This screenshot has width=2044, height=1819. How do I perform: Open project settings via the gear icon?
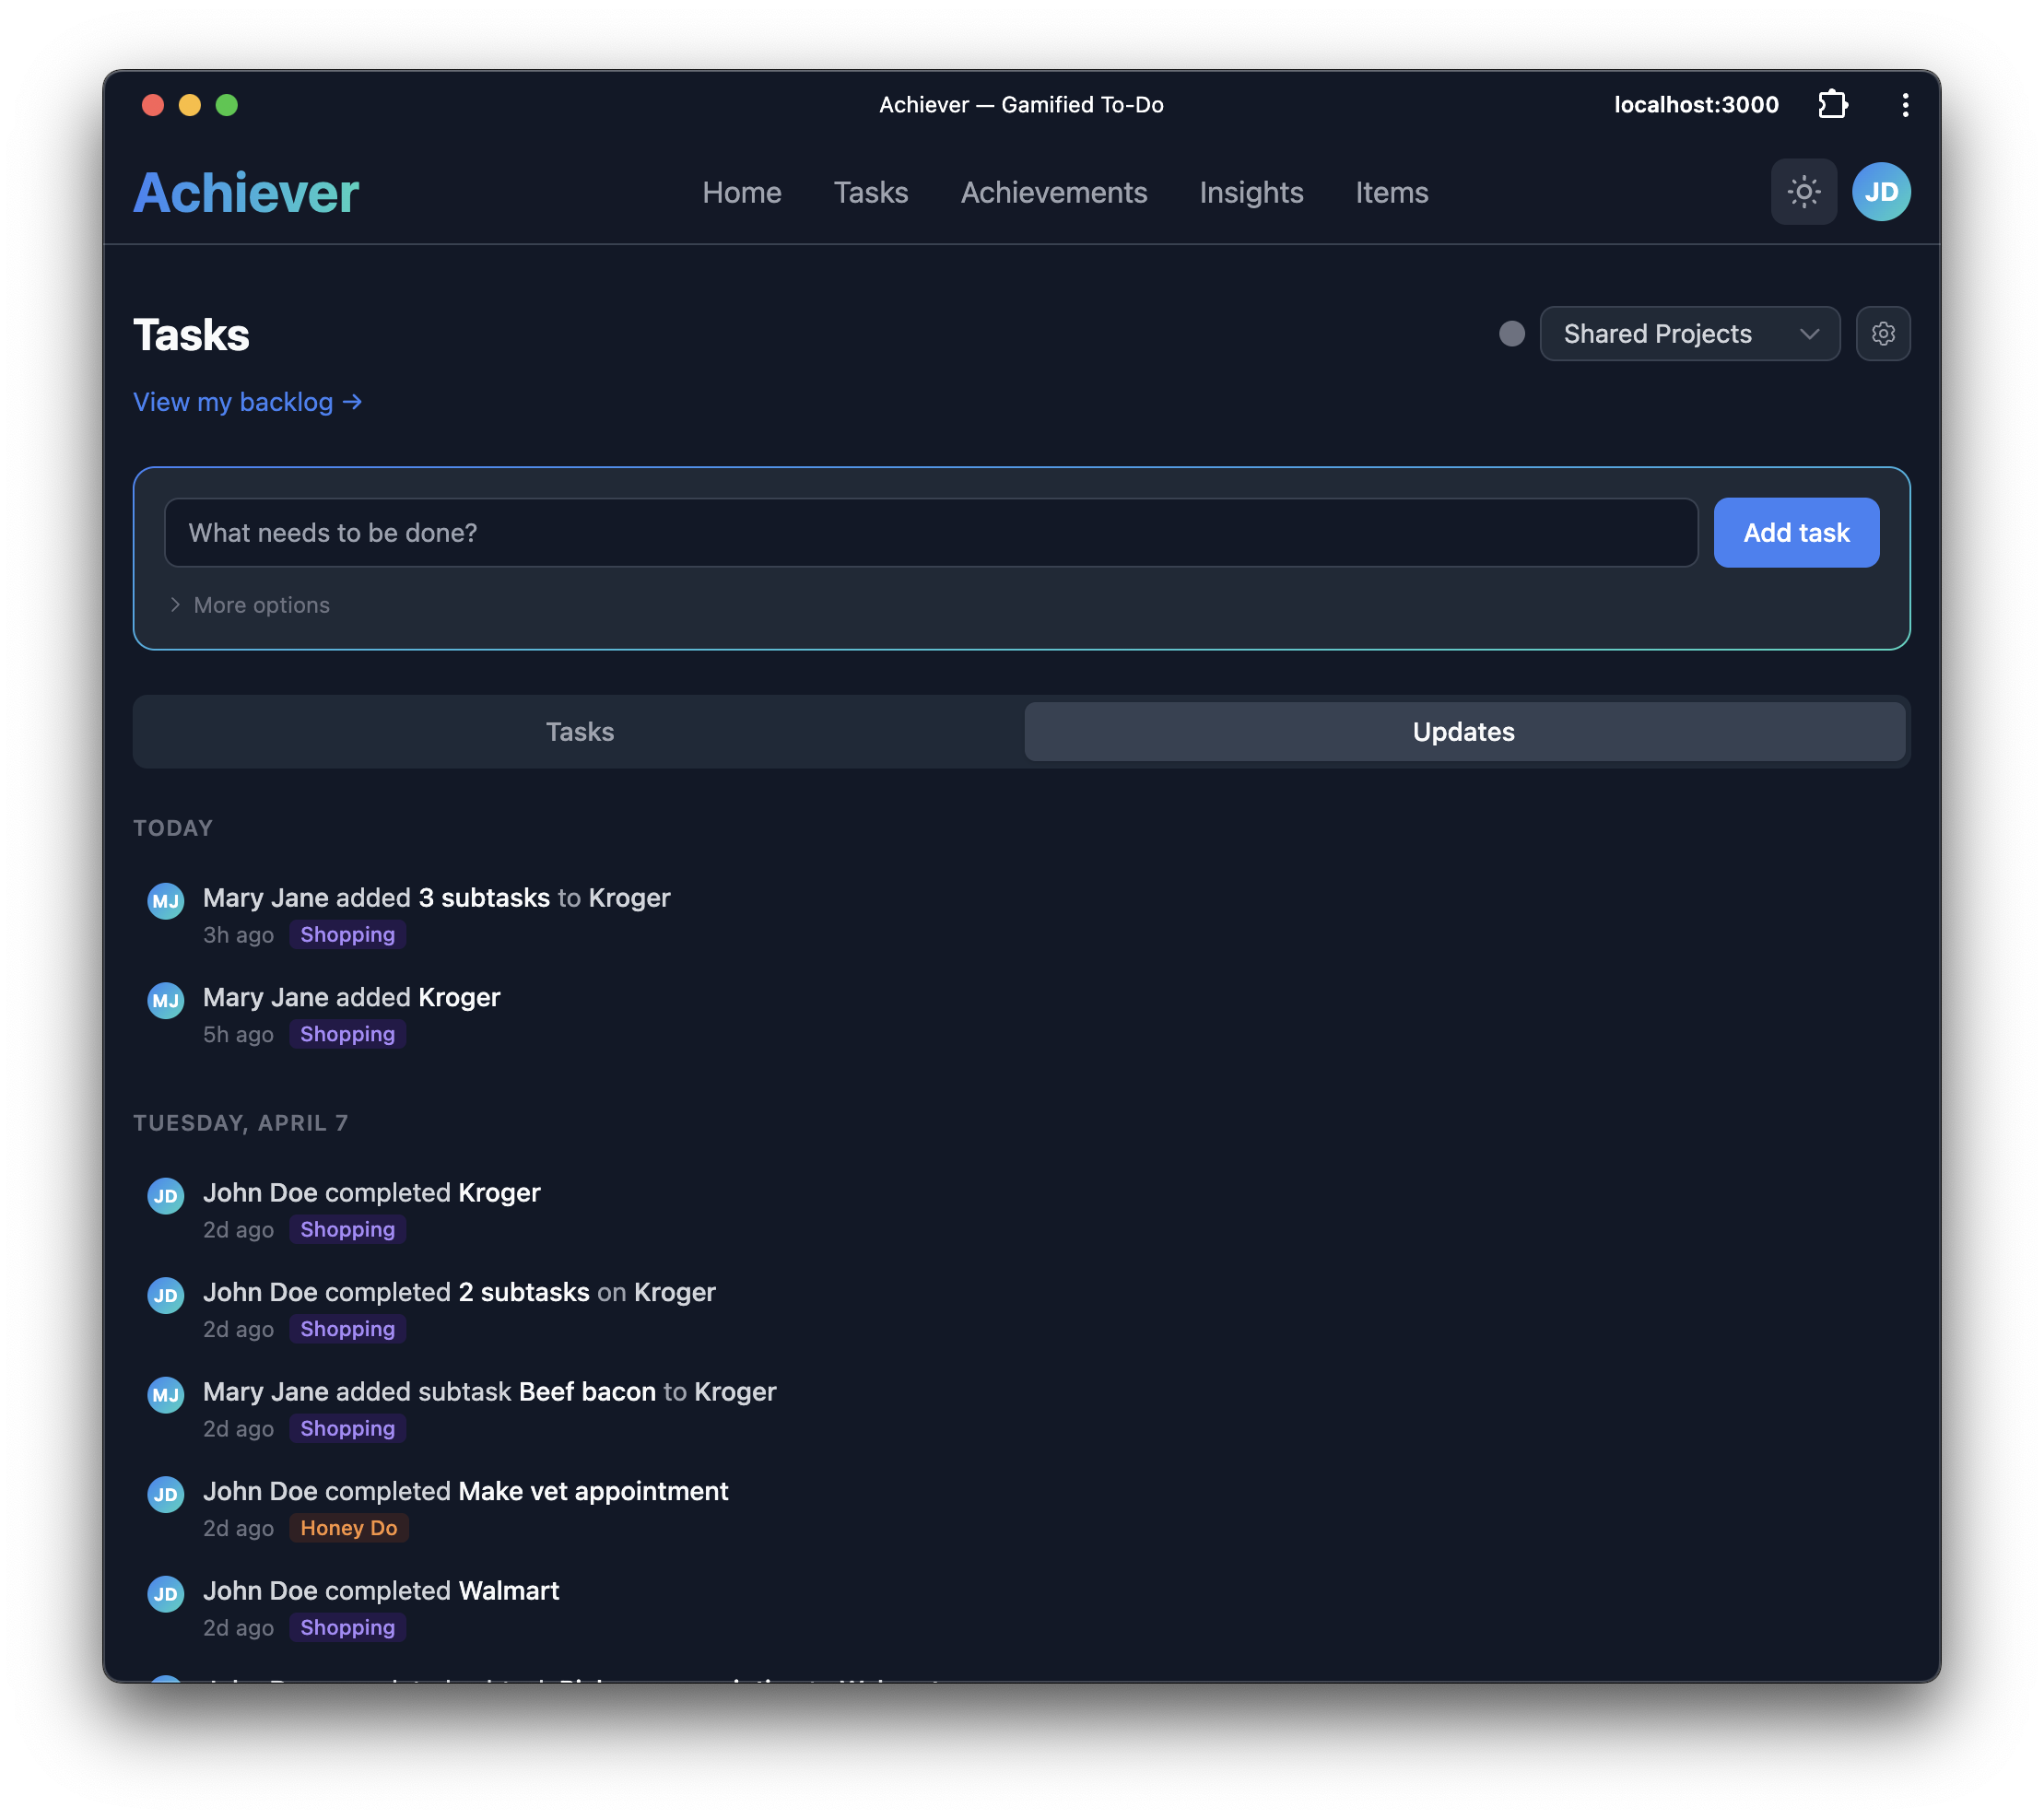coord(1884,334)
